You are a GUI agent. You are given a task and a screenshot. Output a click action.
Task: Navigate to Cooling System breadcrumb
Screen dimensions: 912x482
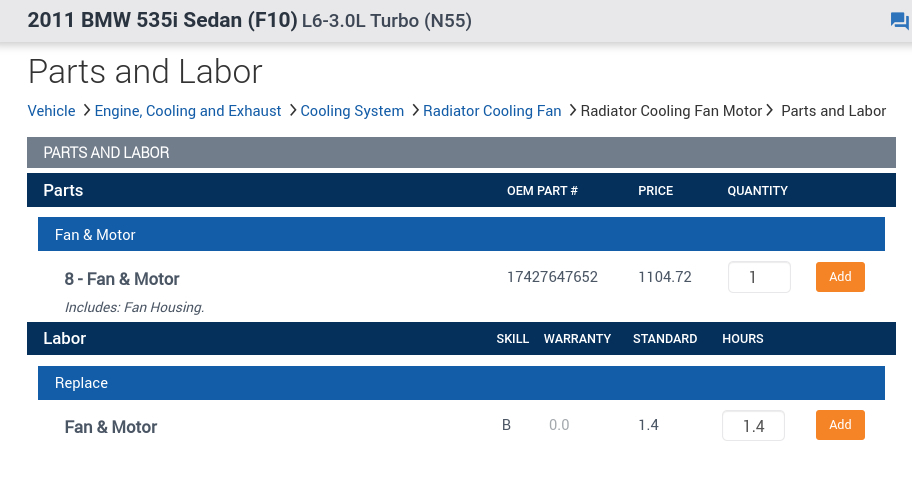tap(352, 111)
